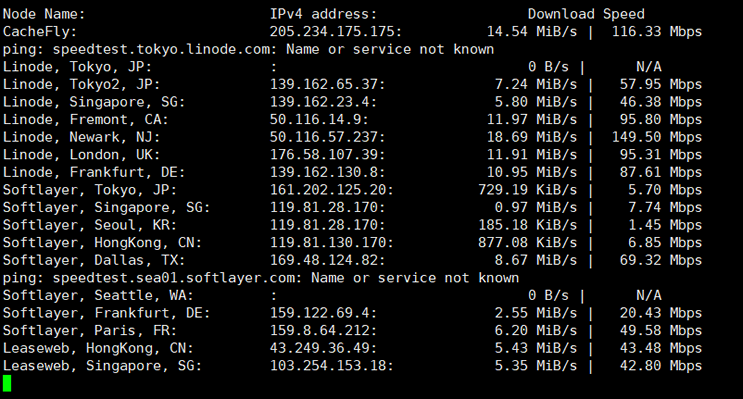Click the Download Speed column header
The width and height of the screenshot is (743, 399).
pos(586,14)
